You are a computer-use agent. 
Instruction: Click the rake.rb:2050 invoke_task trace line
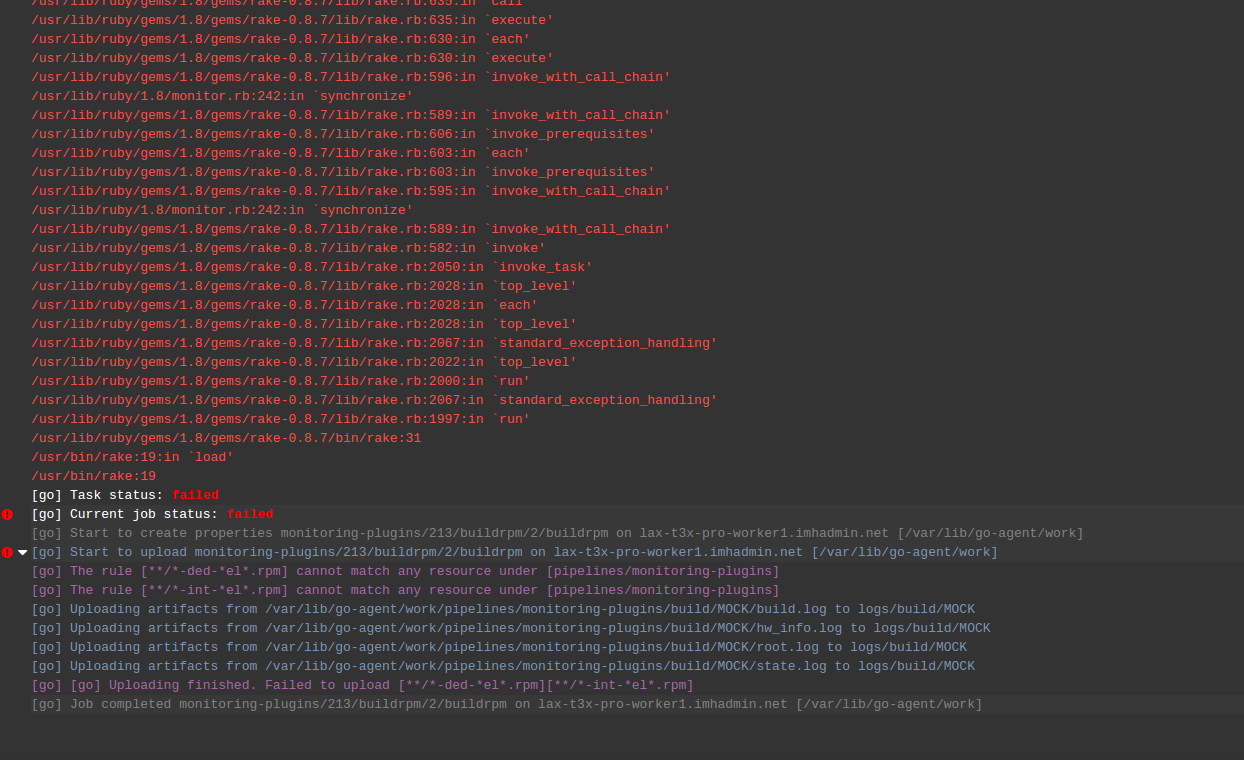pyautogui.click(x=312, y=267)
